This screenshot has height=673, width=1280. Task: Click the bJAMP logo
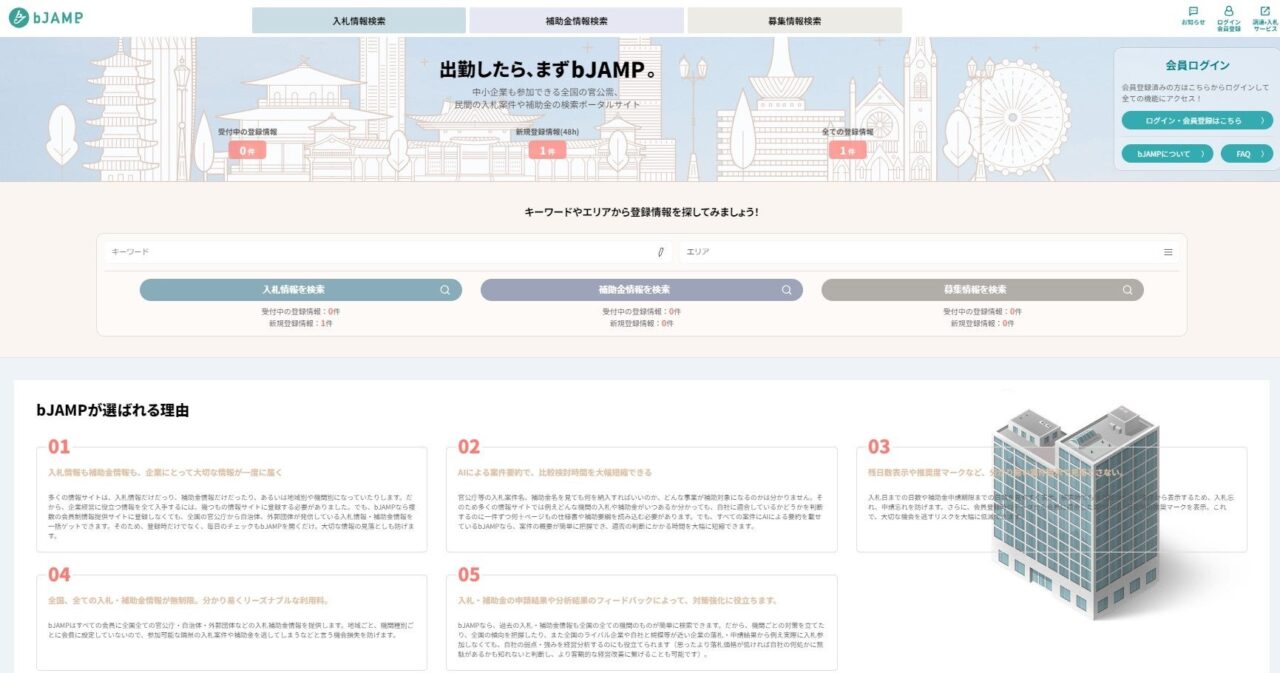click(x=46, y=18)
